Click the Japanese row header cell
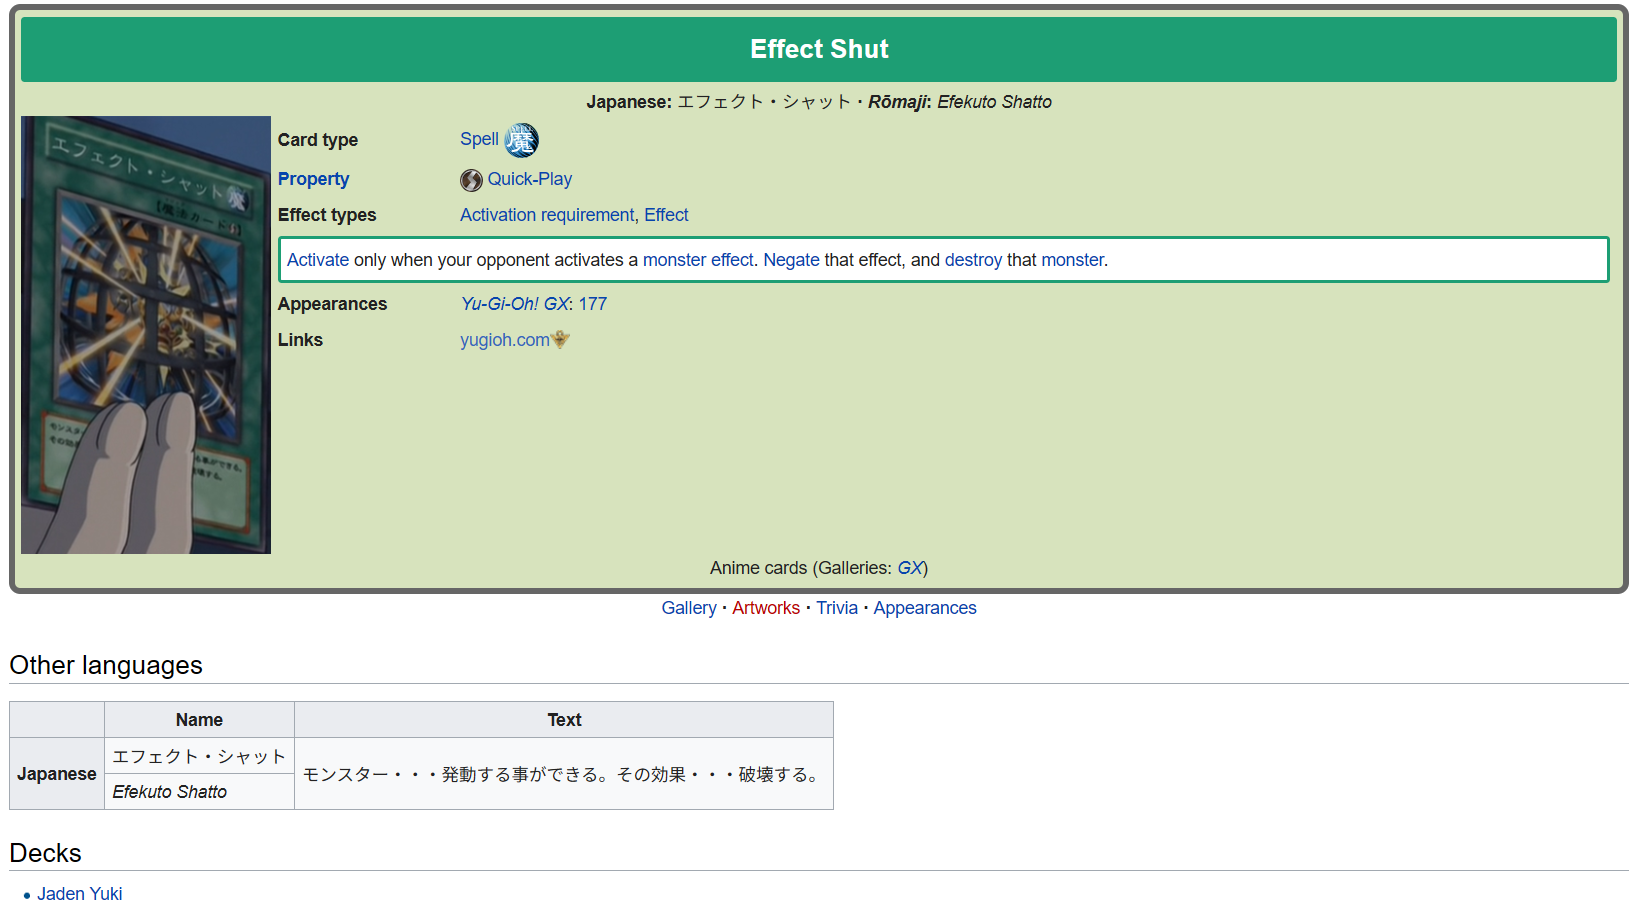This screenshot has height=912, width=1642. tap(57, 774)
